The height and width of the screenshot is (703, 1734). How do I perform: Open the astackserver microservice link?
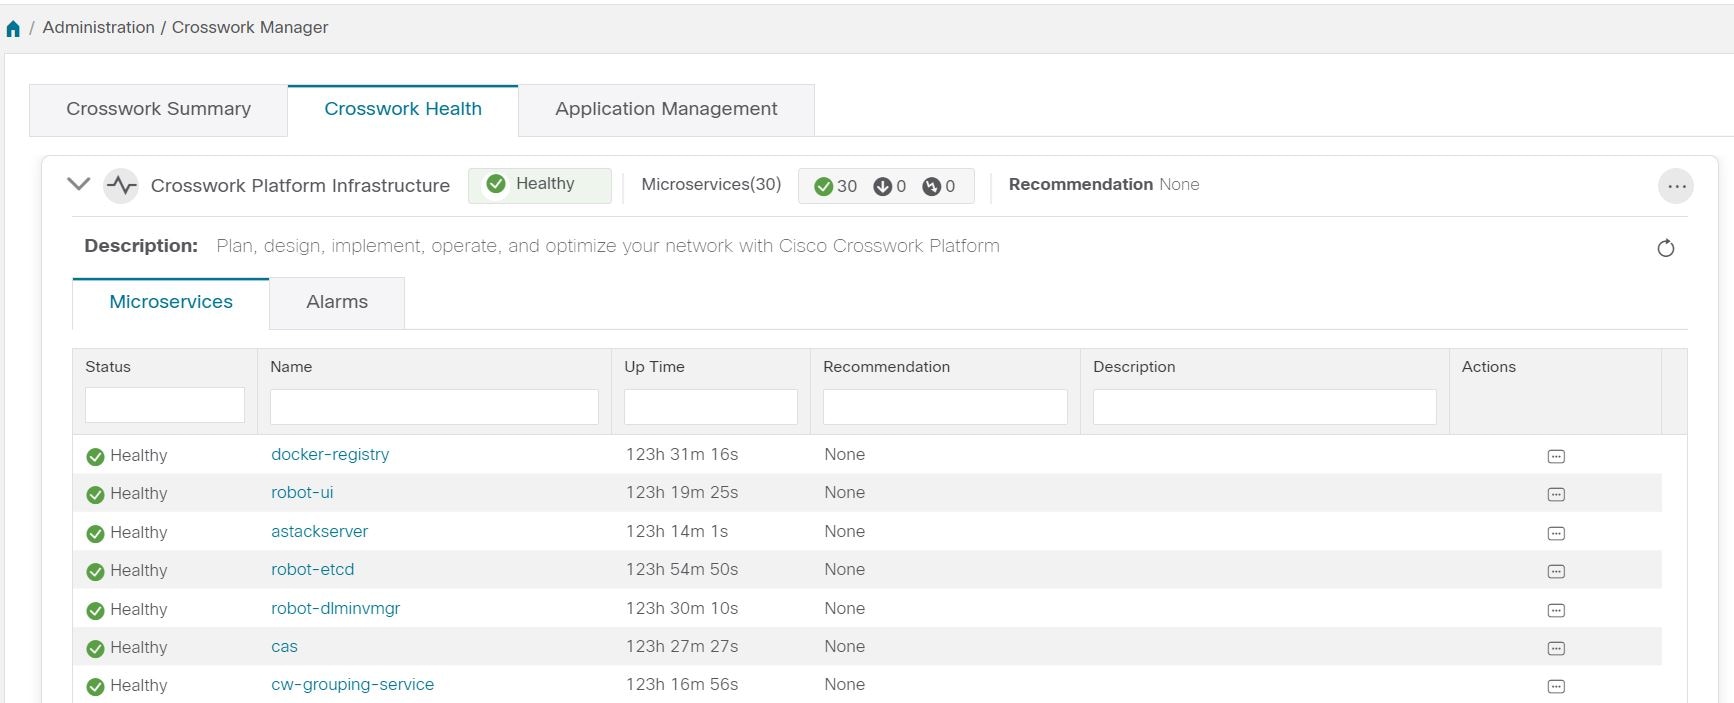click(319, 532)
